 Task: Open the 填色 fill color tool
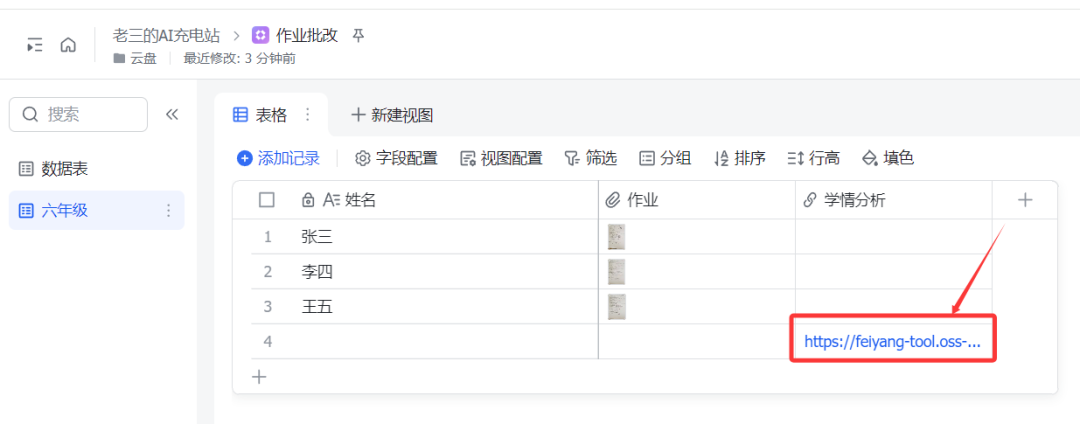pos(888,158)
